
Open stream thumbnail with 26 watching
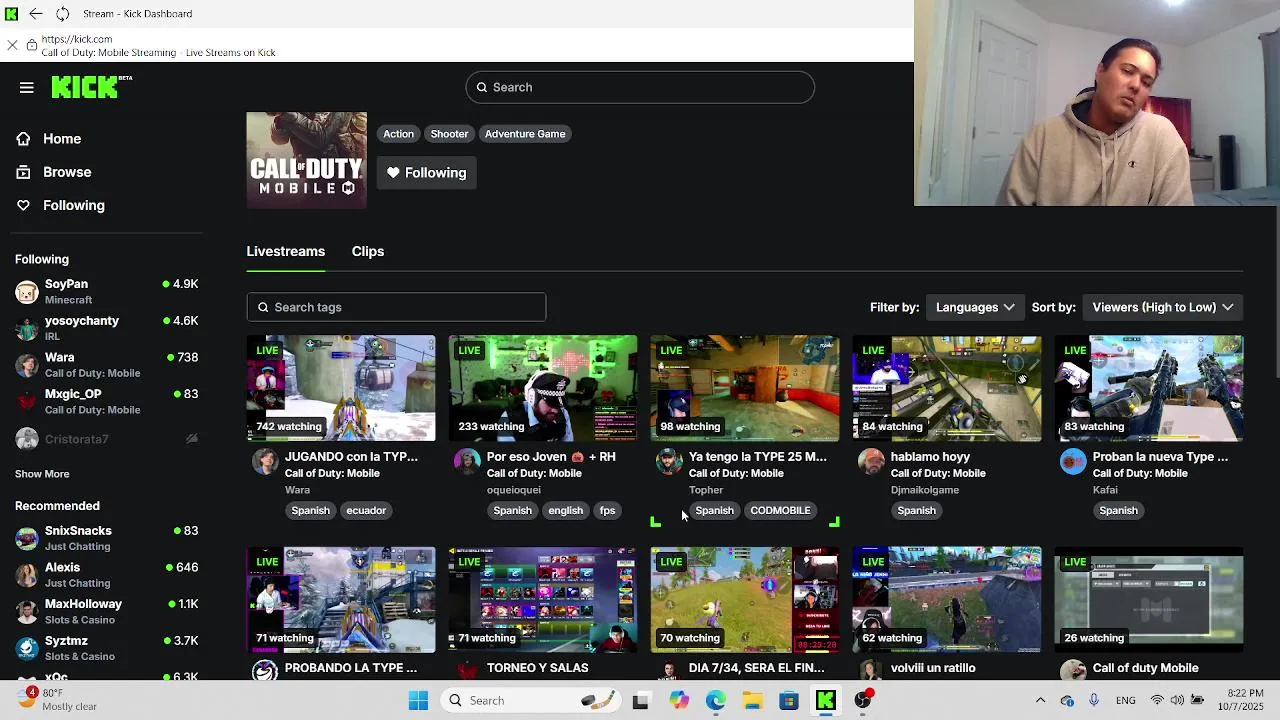[1149, 599]
